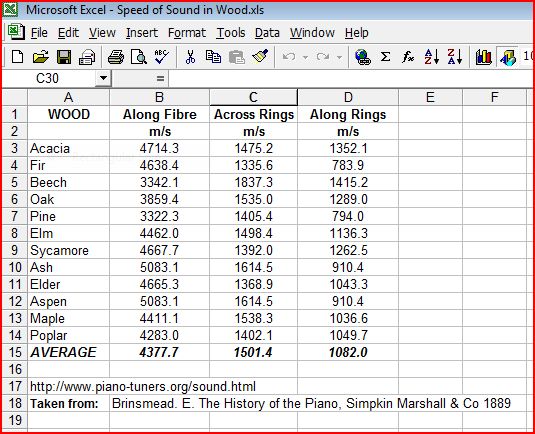Run the ABC spelling check icon

[161, 57]
